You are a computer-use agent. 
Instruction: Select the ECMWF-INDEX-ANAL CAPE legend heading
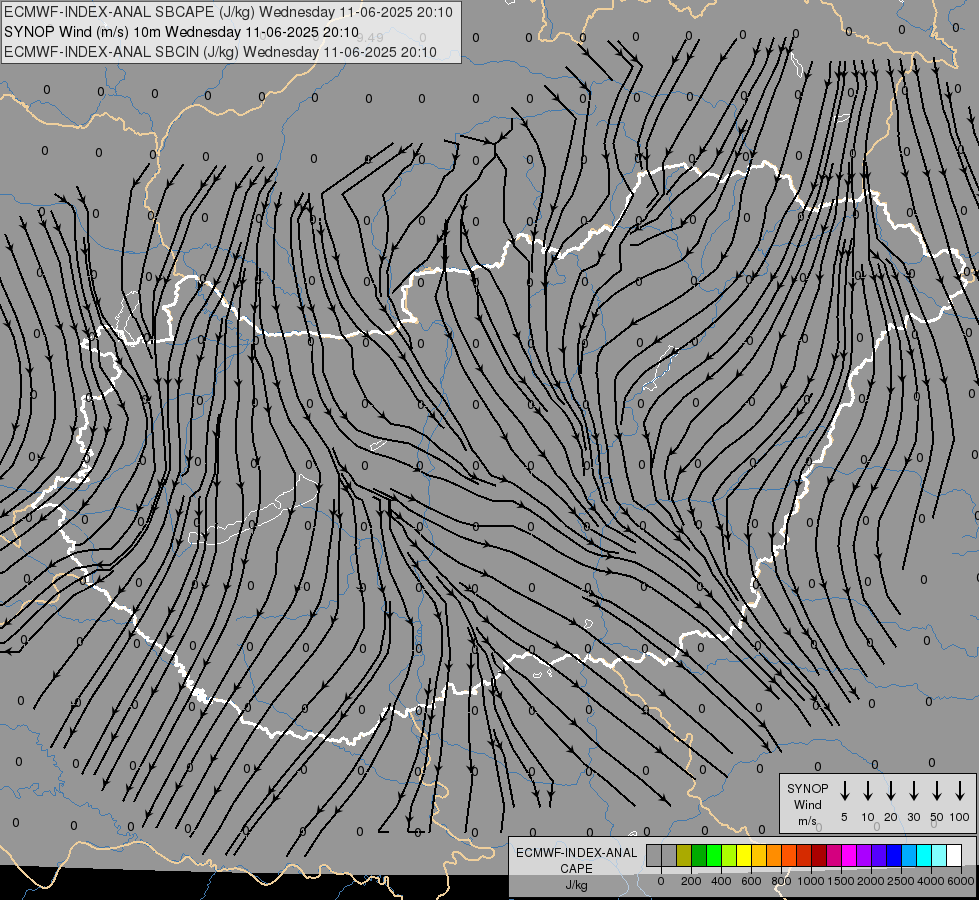[576, 868]
